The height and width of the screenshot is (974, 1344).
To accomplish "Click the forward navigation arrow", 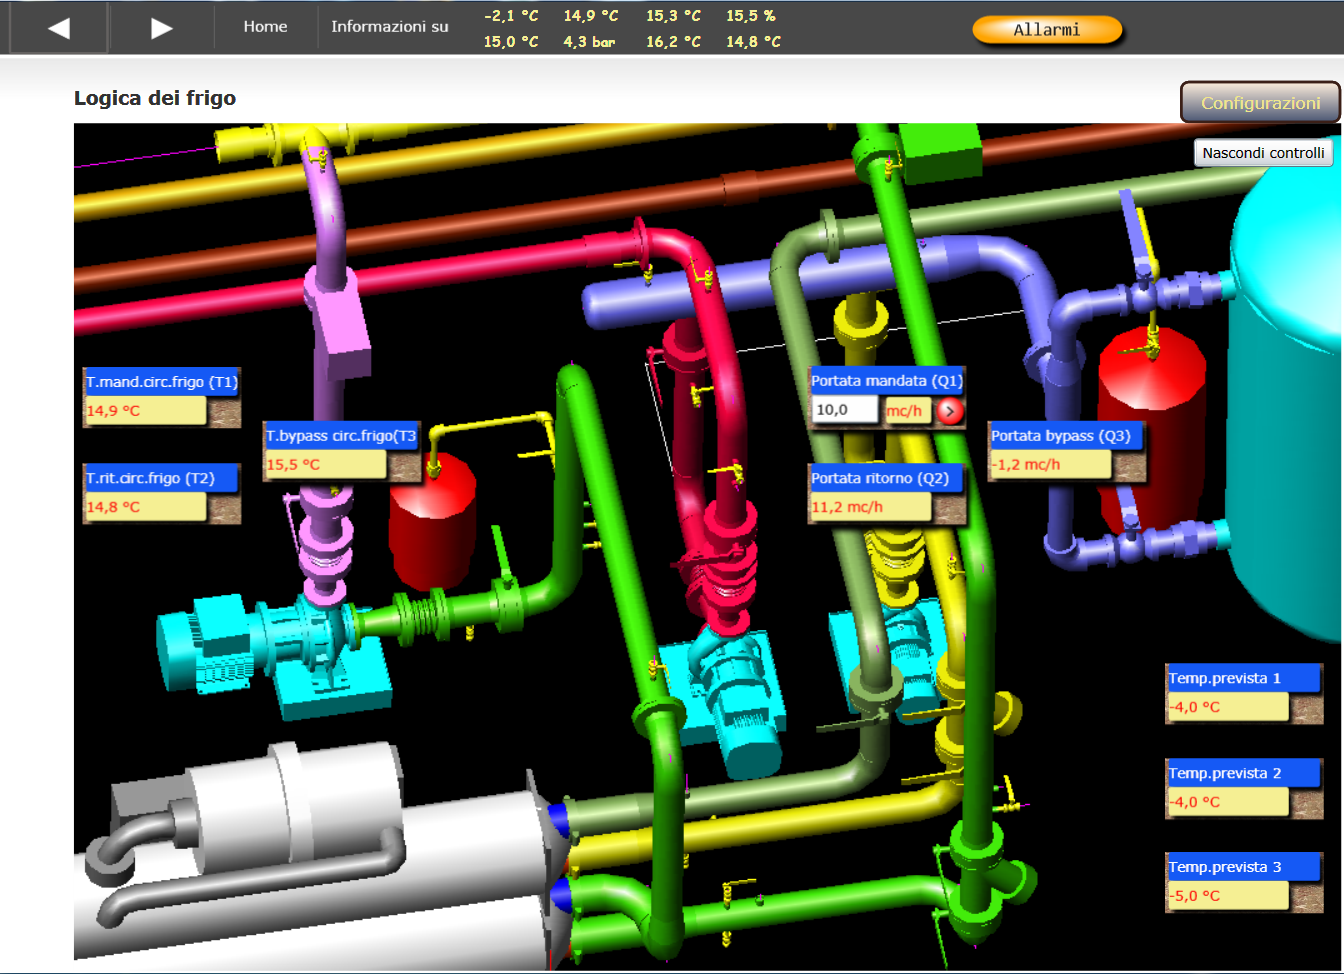I will point(161,28).
